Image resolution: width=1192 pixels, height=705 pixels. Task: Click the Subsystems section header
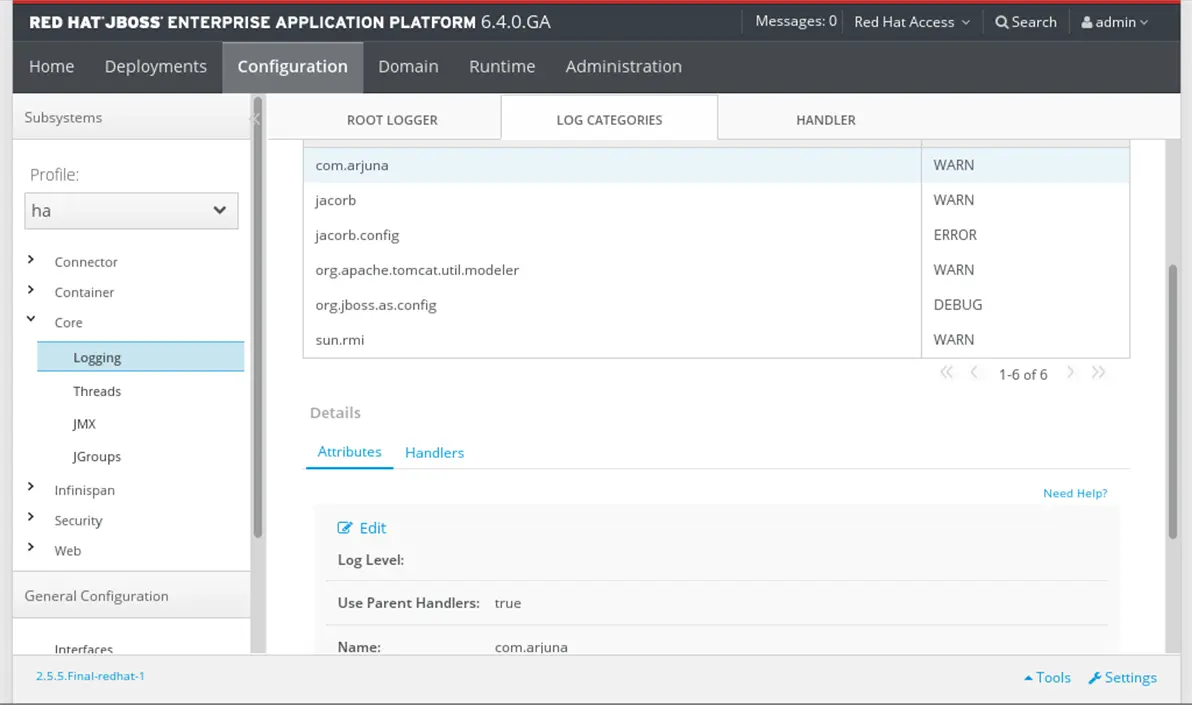[x=132, y=117]
